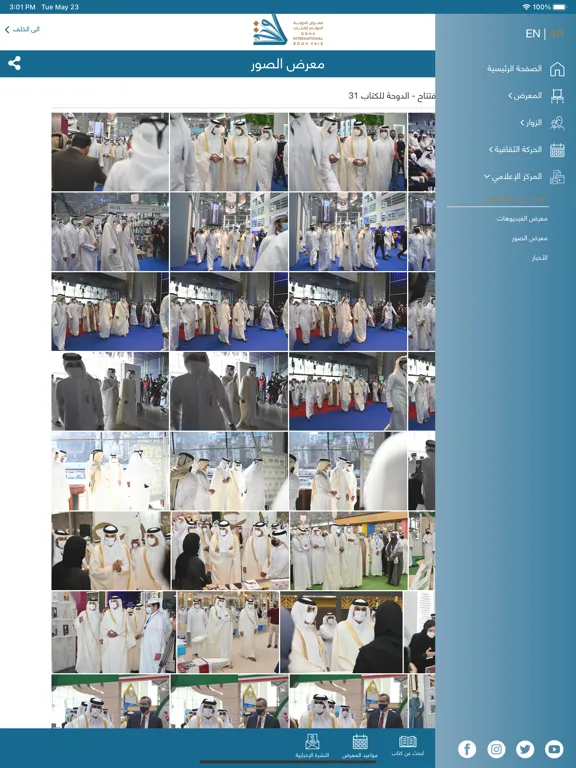The image size is (576, 768).
Task: Tap the Wi-Fi status icon
Action: tap(526, 7)
